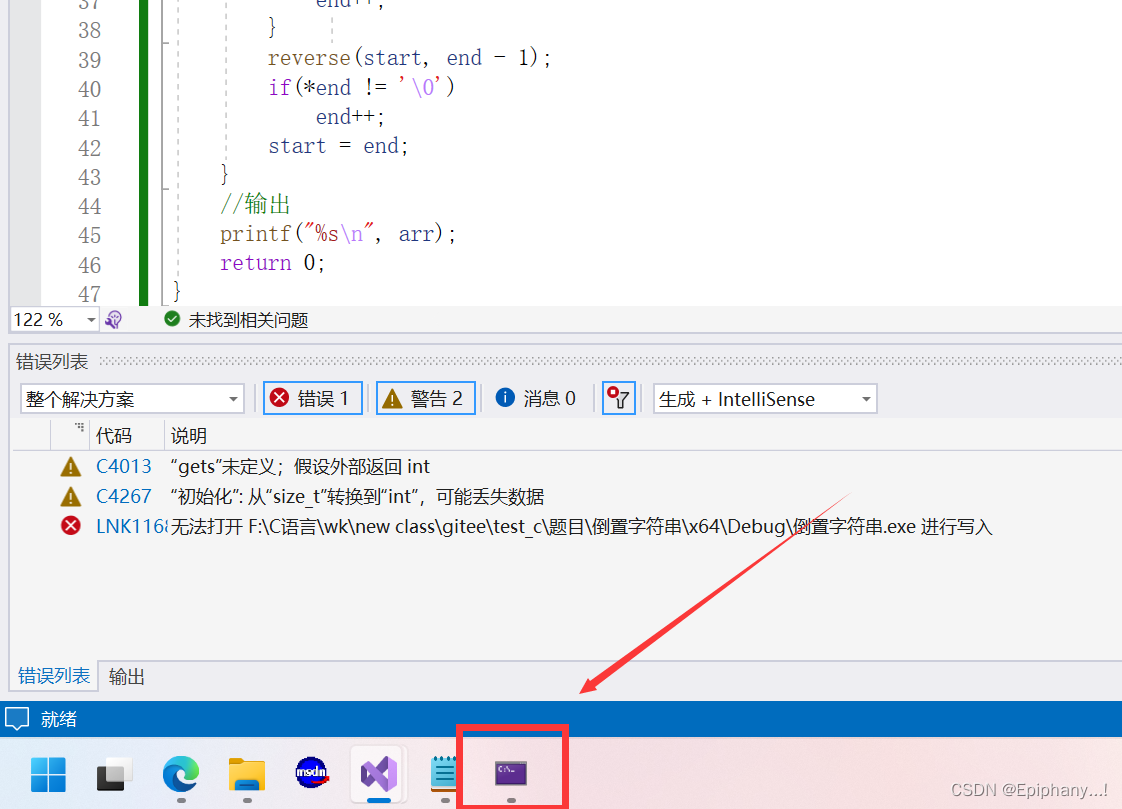This screenshot has height=809, width=1122.
Task: Switch to the 输出 tab
Action: (x=125, y=676)
